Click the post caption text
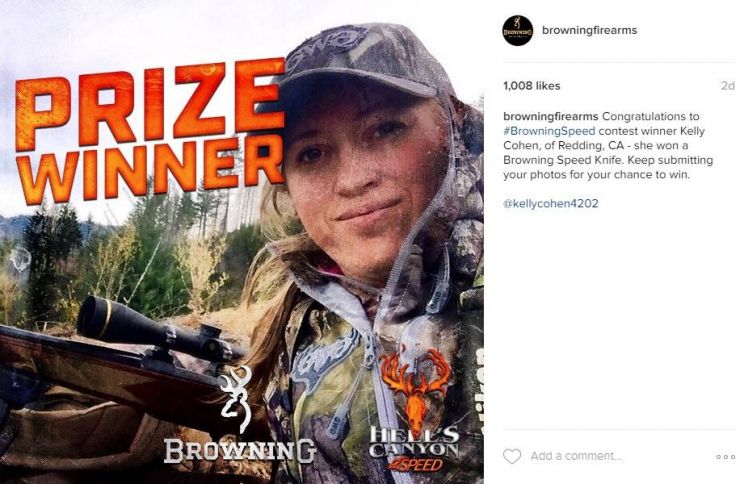Screen dimensions: 744x484 (608, 145)
